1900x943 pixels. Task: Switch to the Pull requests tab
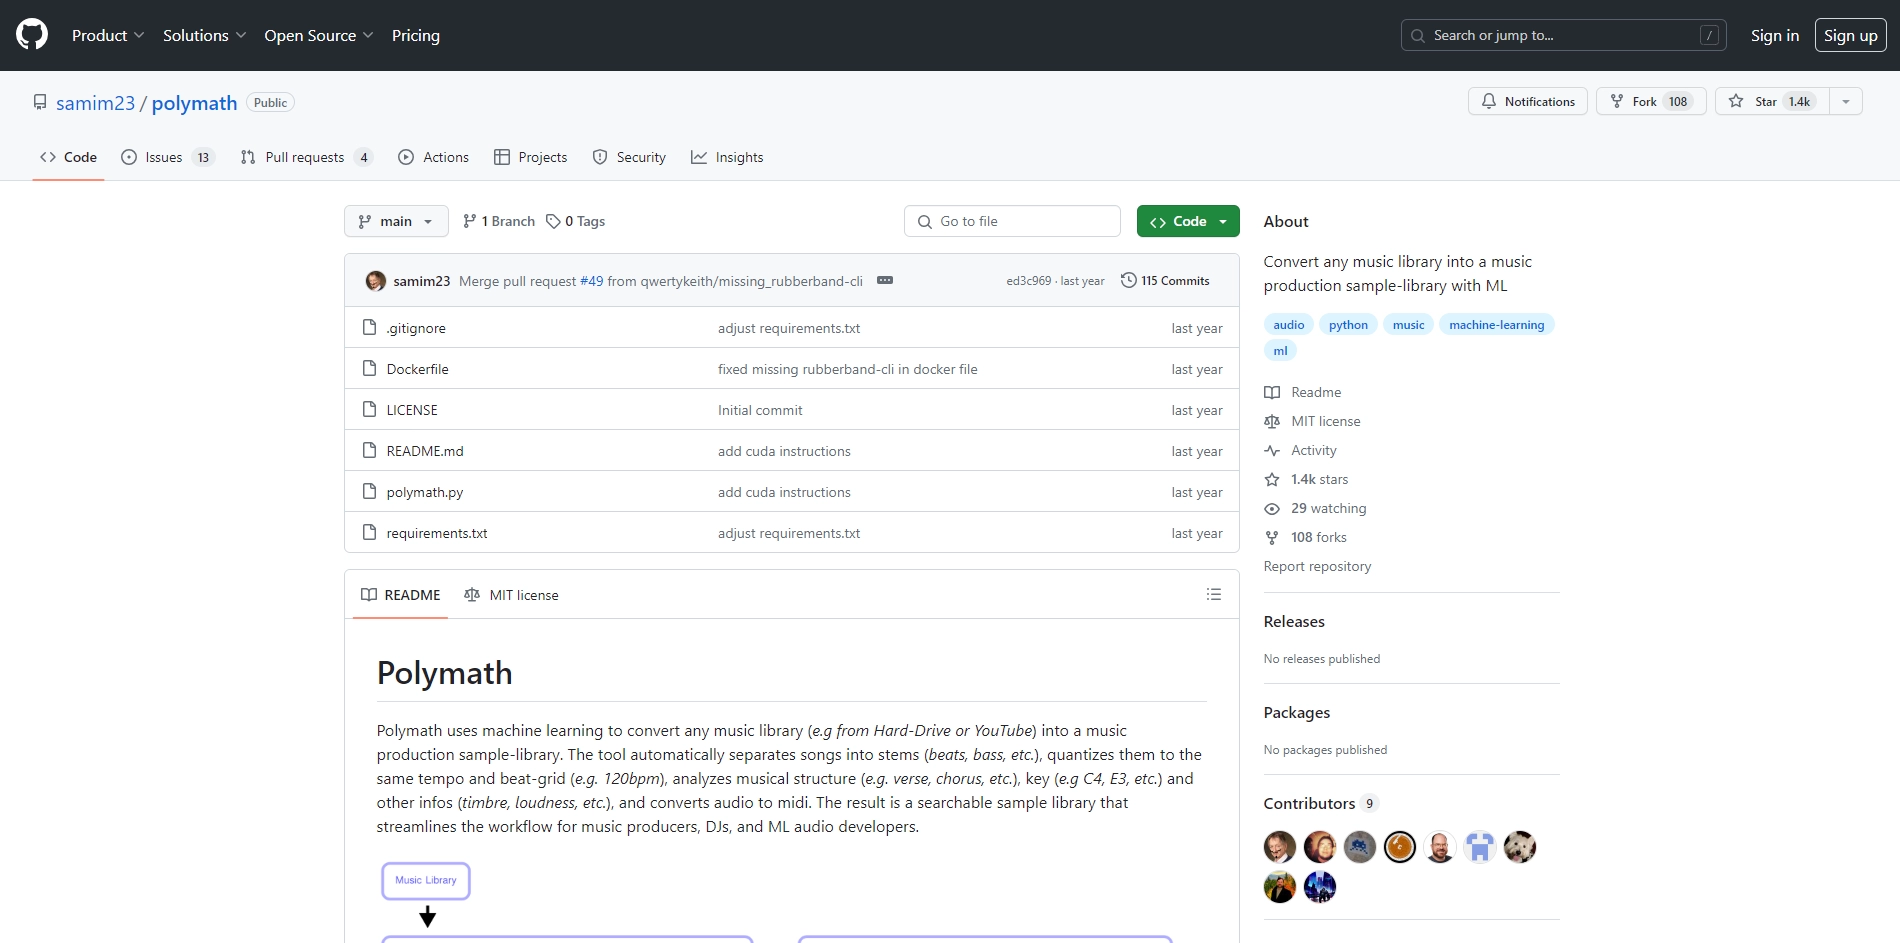coord(306,157)
